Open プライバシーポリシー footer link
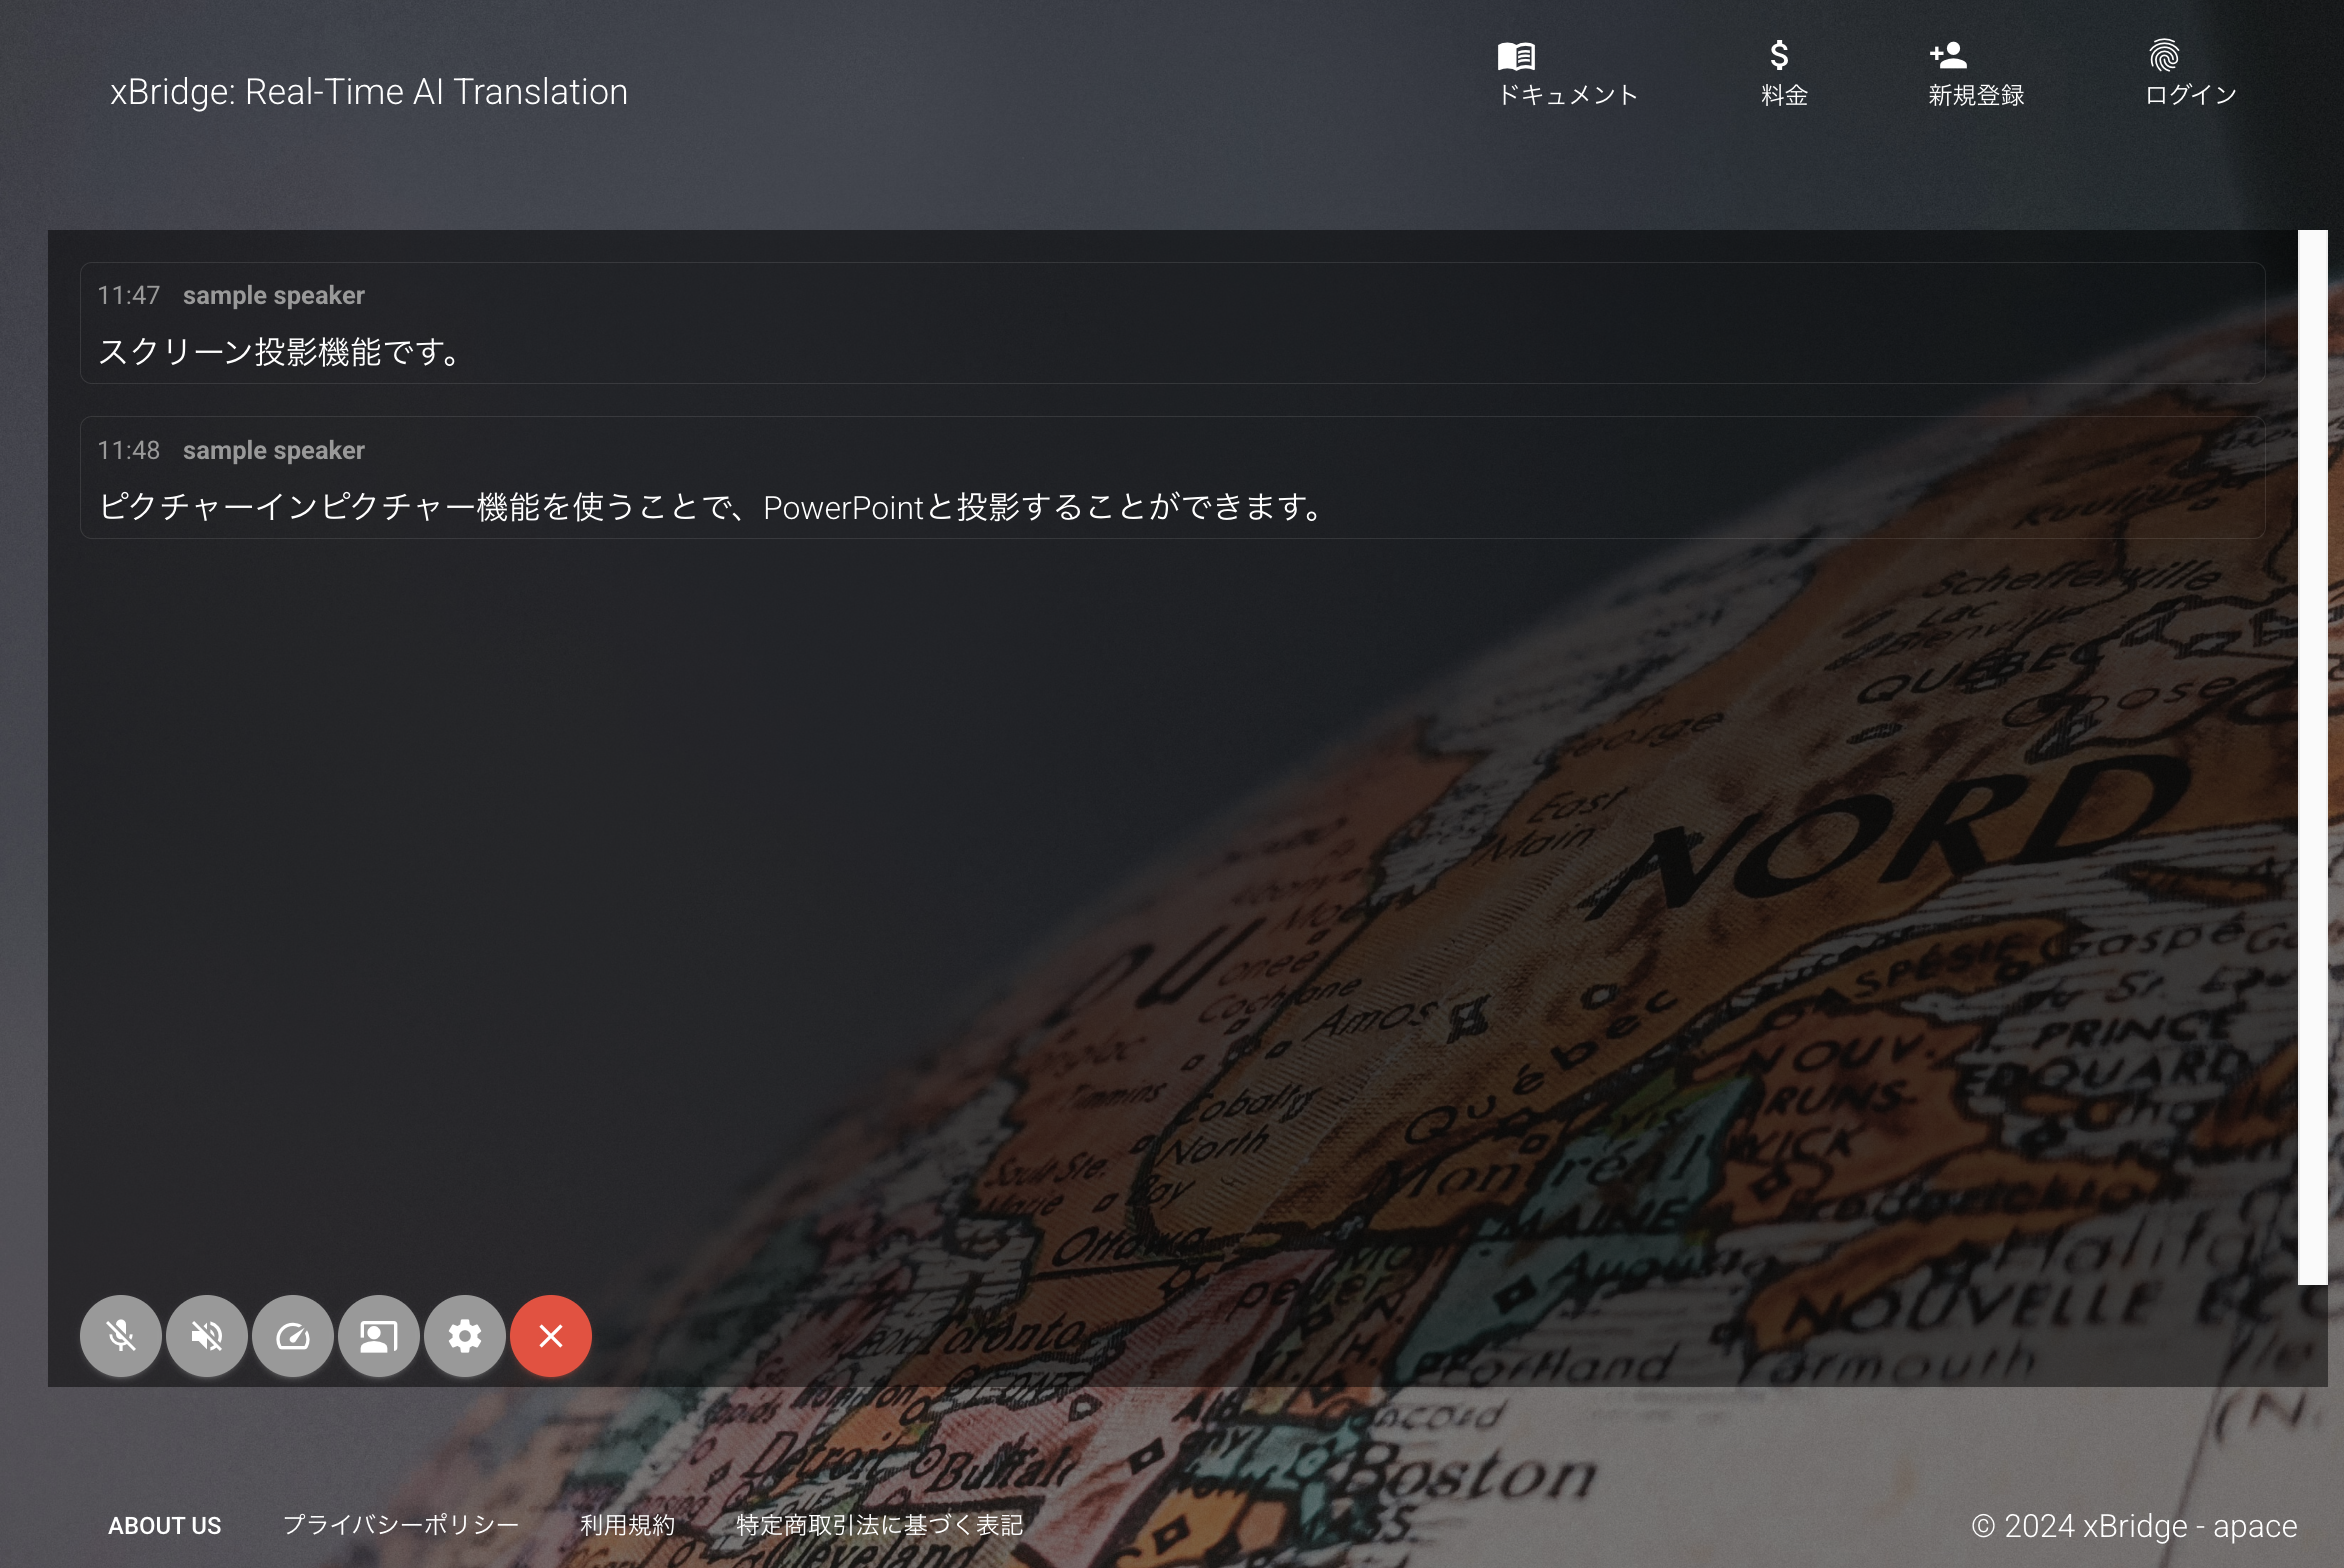 pyautogui.click(x=401, y=1525)
